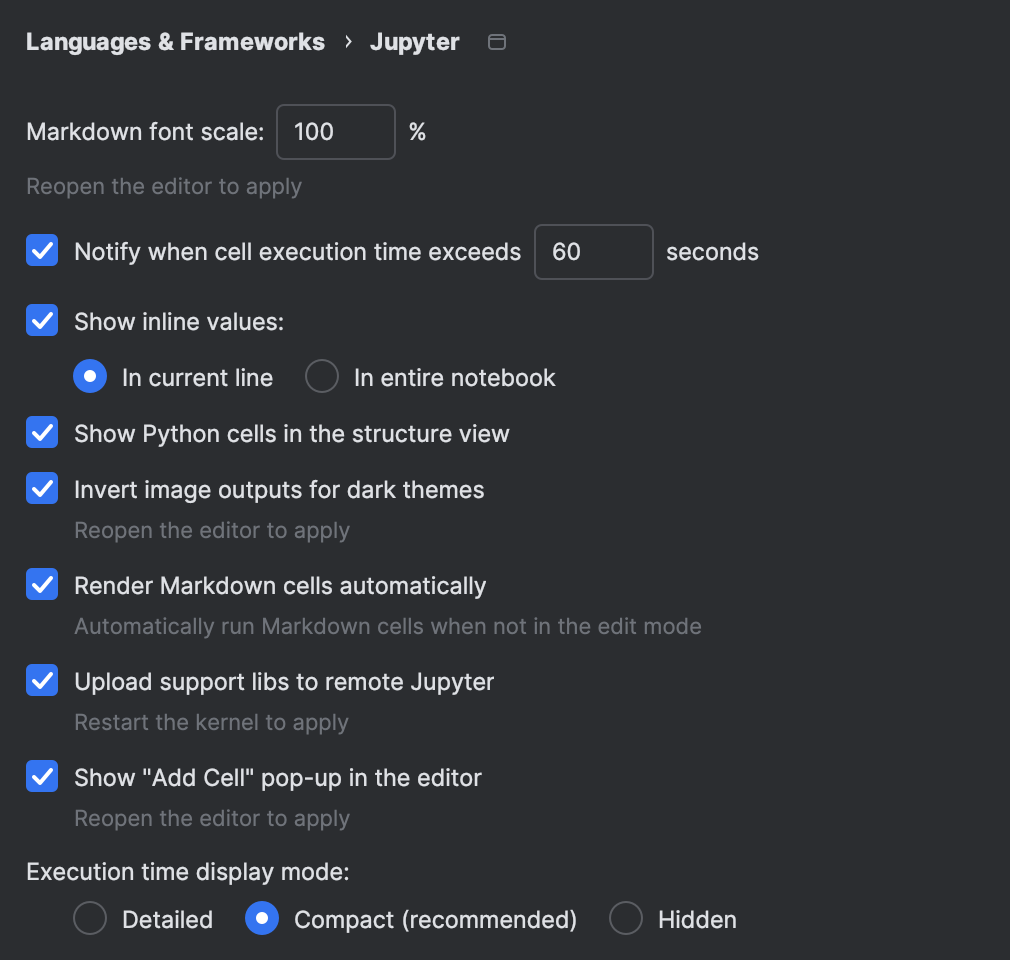Viewport: 1010px width, 960px height.
Task: Click the Jupyter breadcrumb title
Action: pos(414,42)
